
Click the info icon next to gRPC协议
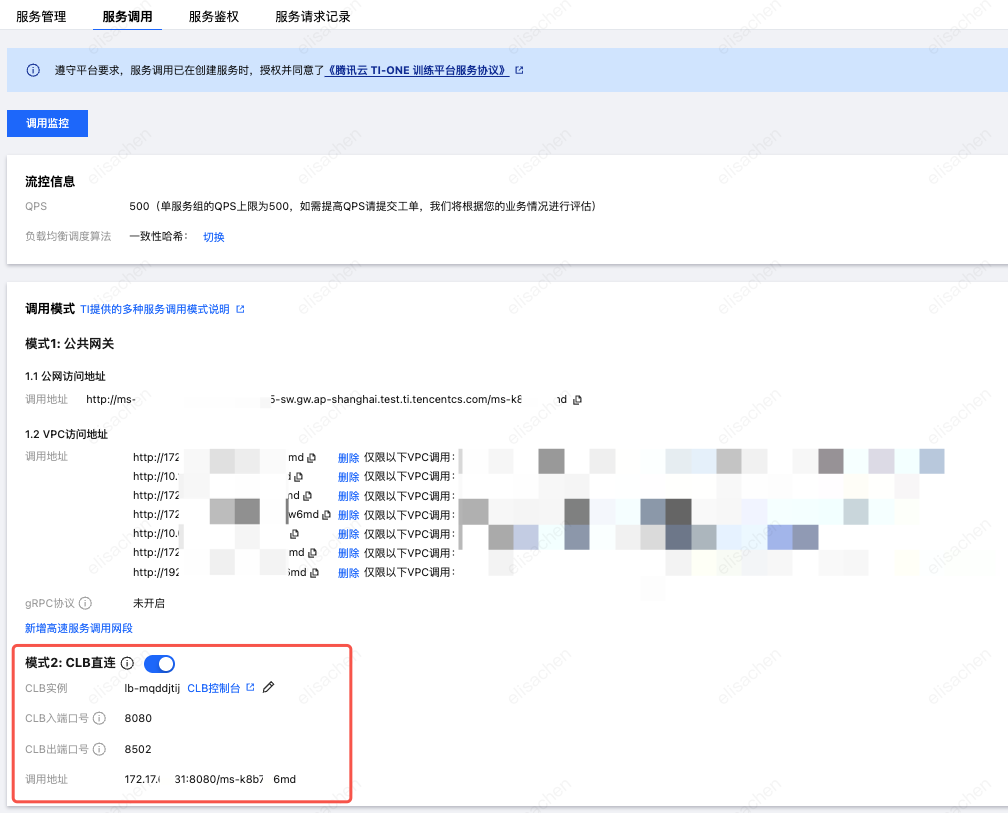85,603
